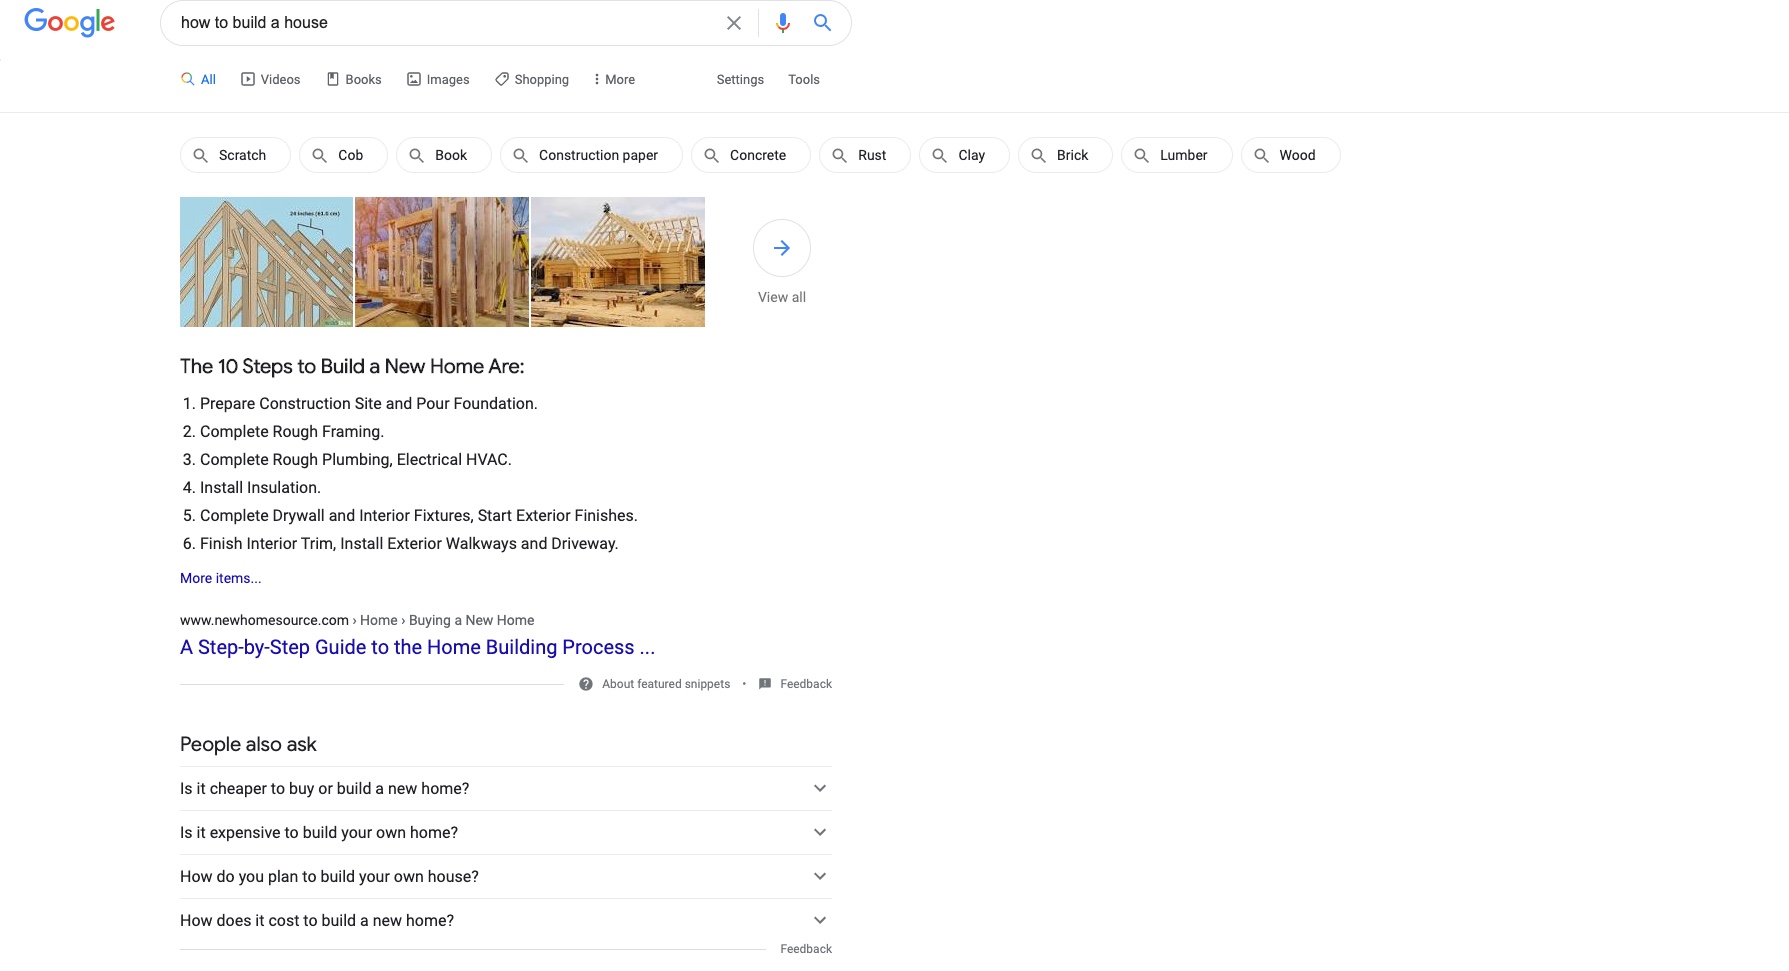This screenshot has height=971, width=1789.
Task: Click the magnifier icon to search
Action: [x=822, y=22]
